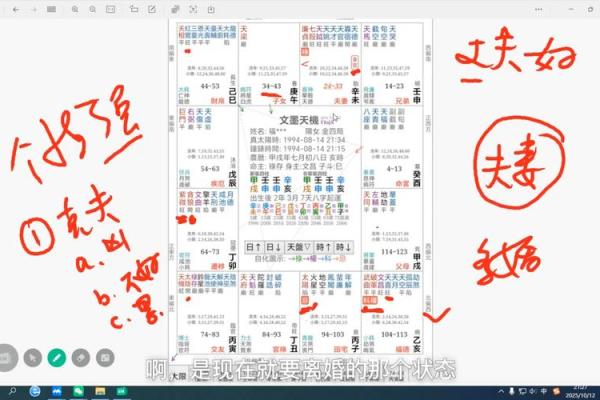Click the screenshot capture round button
The image size is (600, 400).
pos(105,358)
